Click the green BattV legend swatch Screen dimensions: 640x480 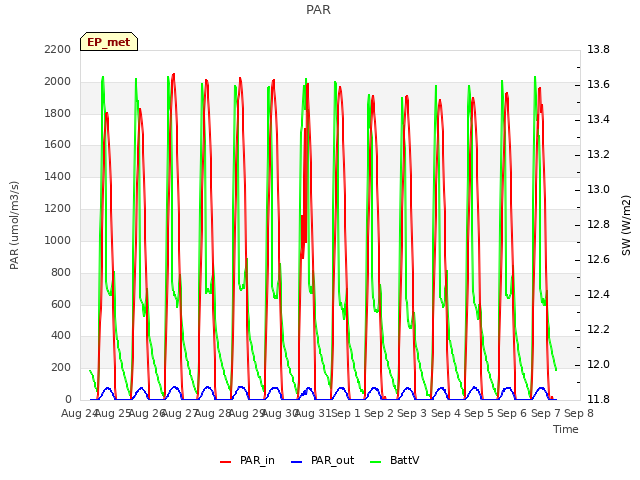375,462
